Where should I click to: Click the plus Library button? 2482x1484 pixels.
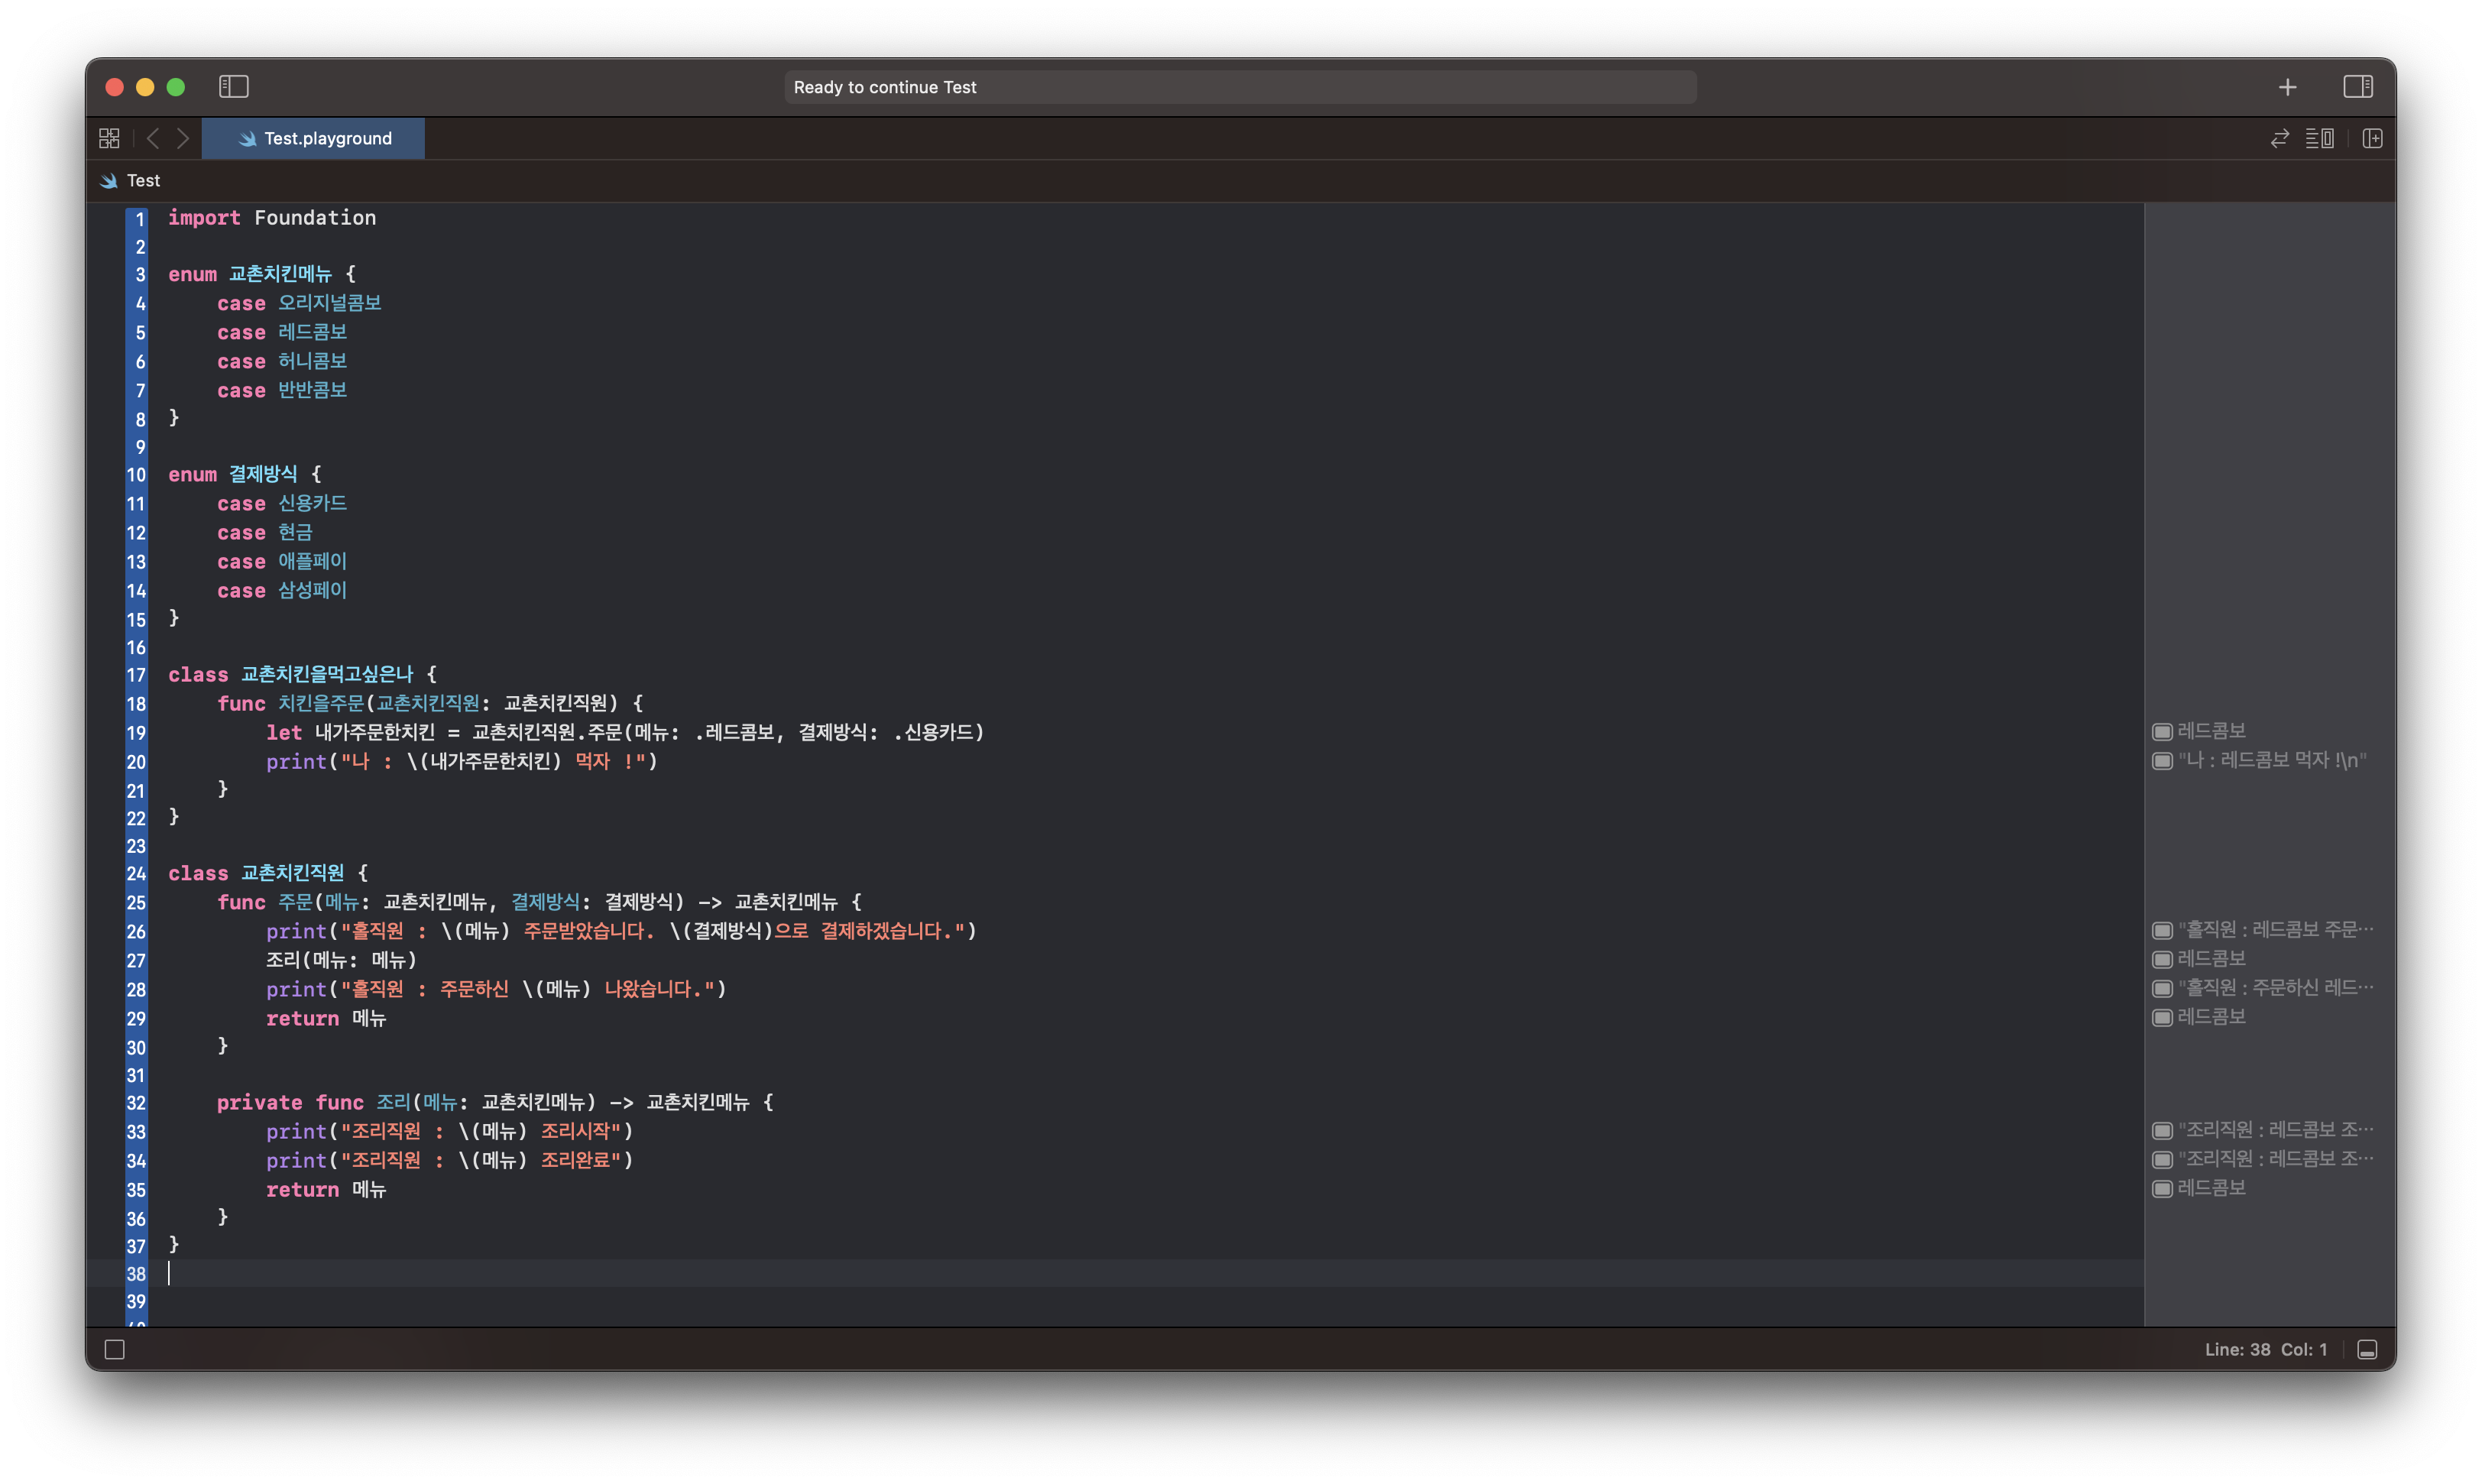tap(2287, 87)
